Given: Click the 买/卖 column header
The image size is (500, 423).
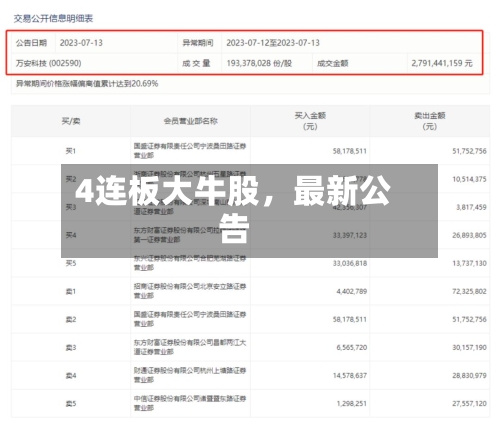Looking at the screenshot, I should (71, 121).
